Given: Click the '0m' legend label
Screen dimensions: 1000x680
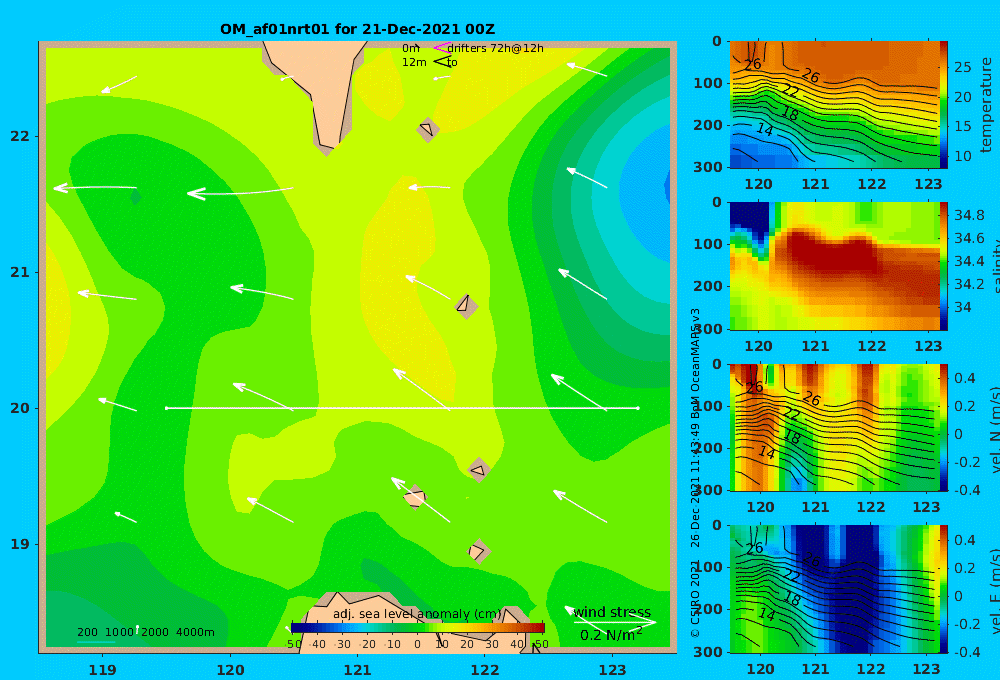Looking at the screenshot, I should tap(411, 48).
